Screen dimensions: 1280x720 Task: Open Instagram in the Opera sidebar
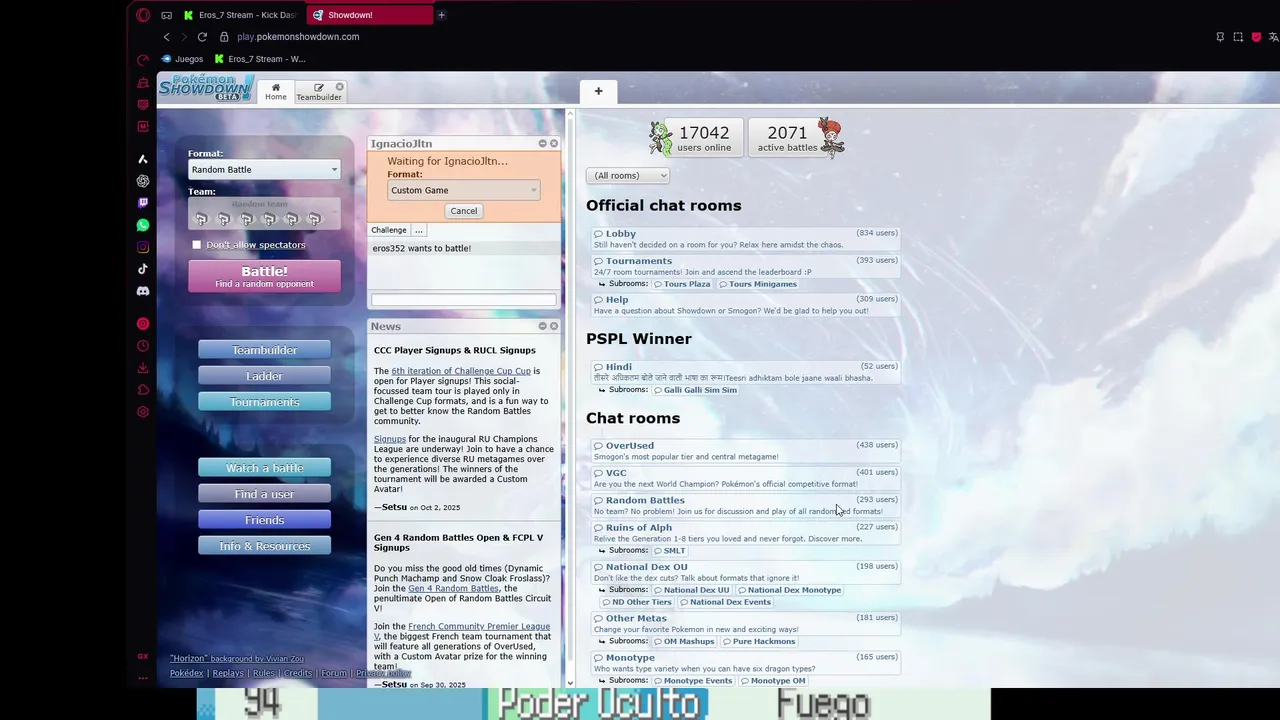pyautogui.click(x=143, y=247)
